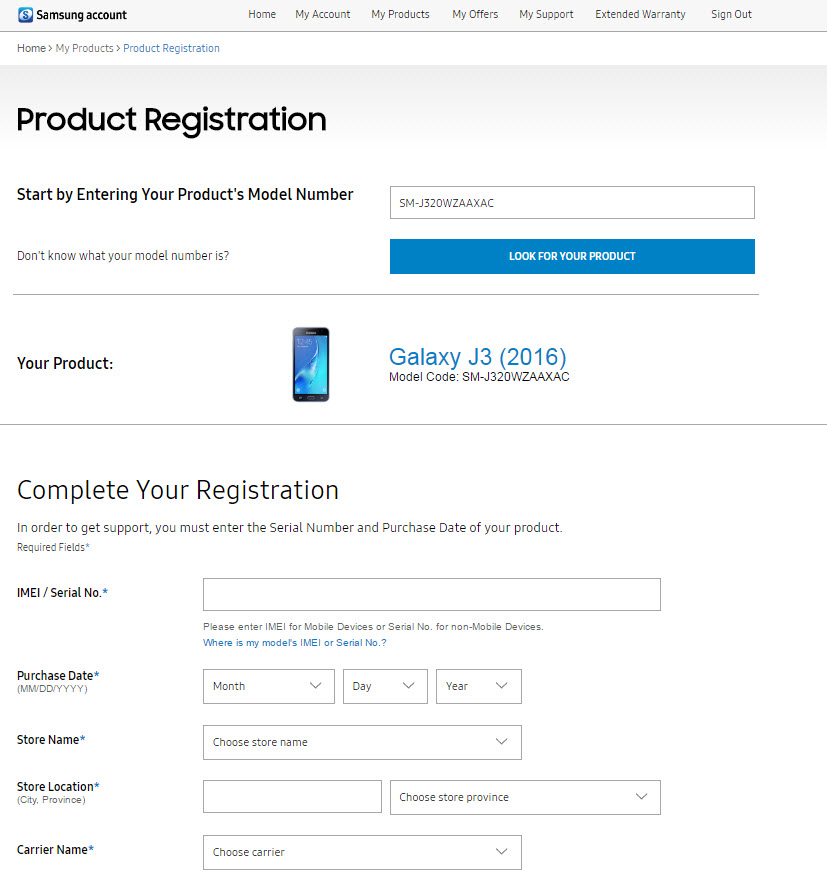Image resolution: width=827 pixels, height=887 pixels.
Task: Go to My Products menu item
Action: (400, 15)
